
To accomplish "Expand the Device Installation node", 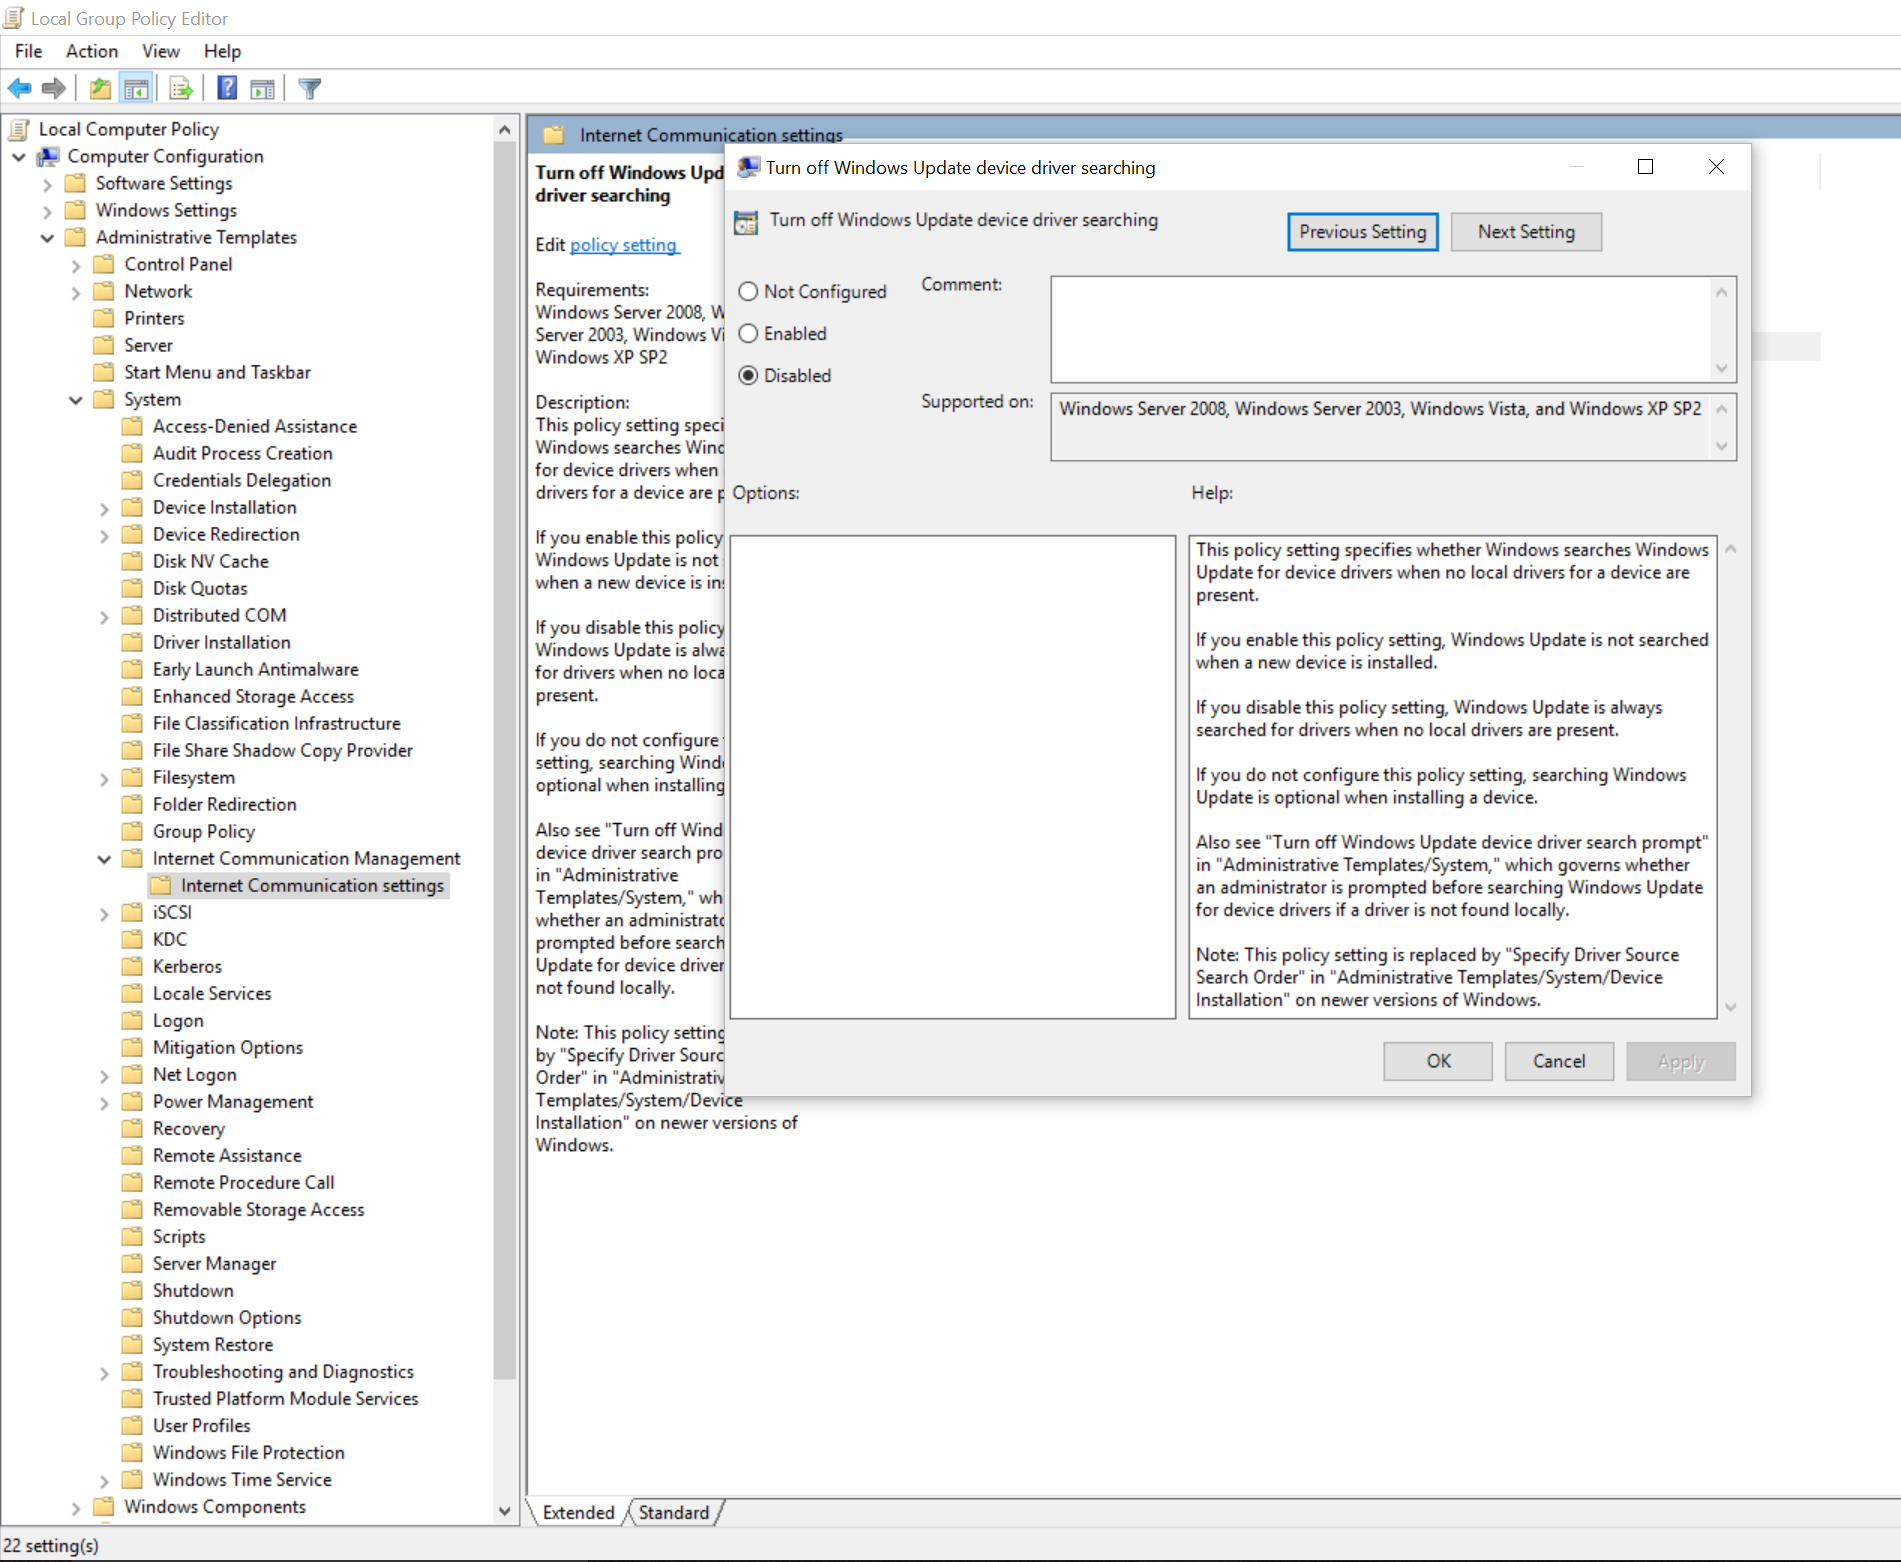I will [x=104, y=508].
